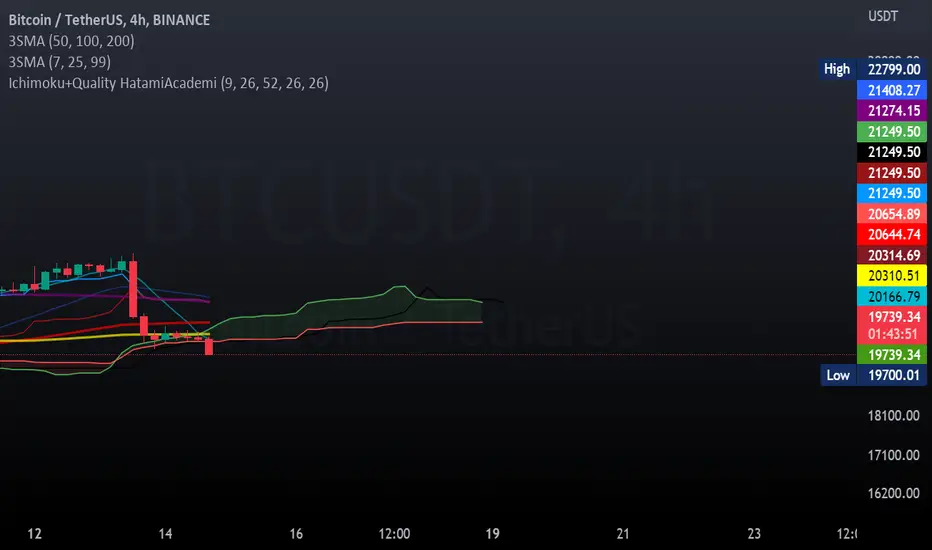Click the 18100.00 price scale tick
The height and width of the screenshot is (550, 932).
click(x=893, y=416)
